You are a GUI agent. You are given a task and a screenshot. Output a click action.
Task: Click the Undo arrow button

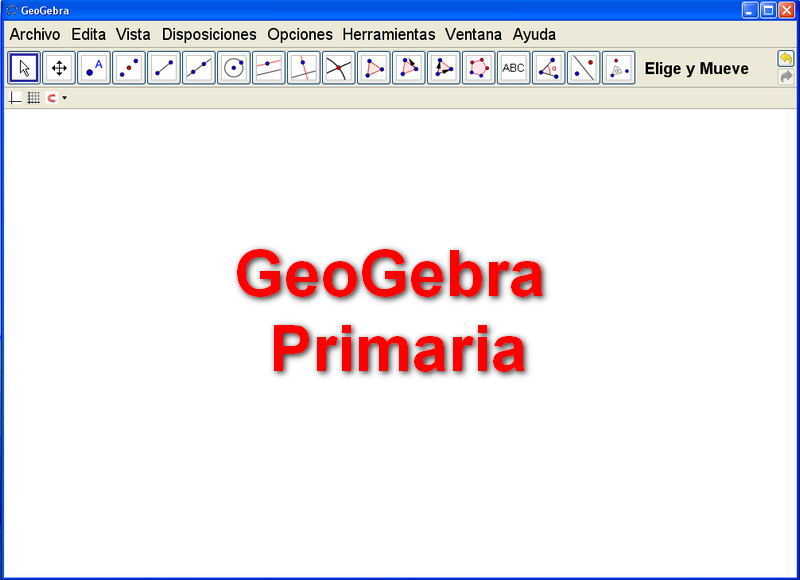pos(786,59)
